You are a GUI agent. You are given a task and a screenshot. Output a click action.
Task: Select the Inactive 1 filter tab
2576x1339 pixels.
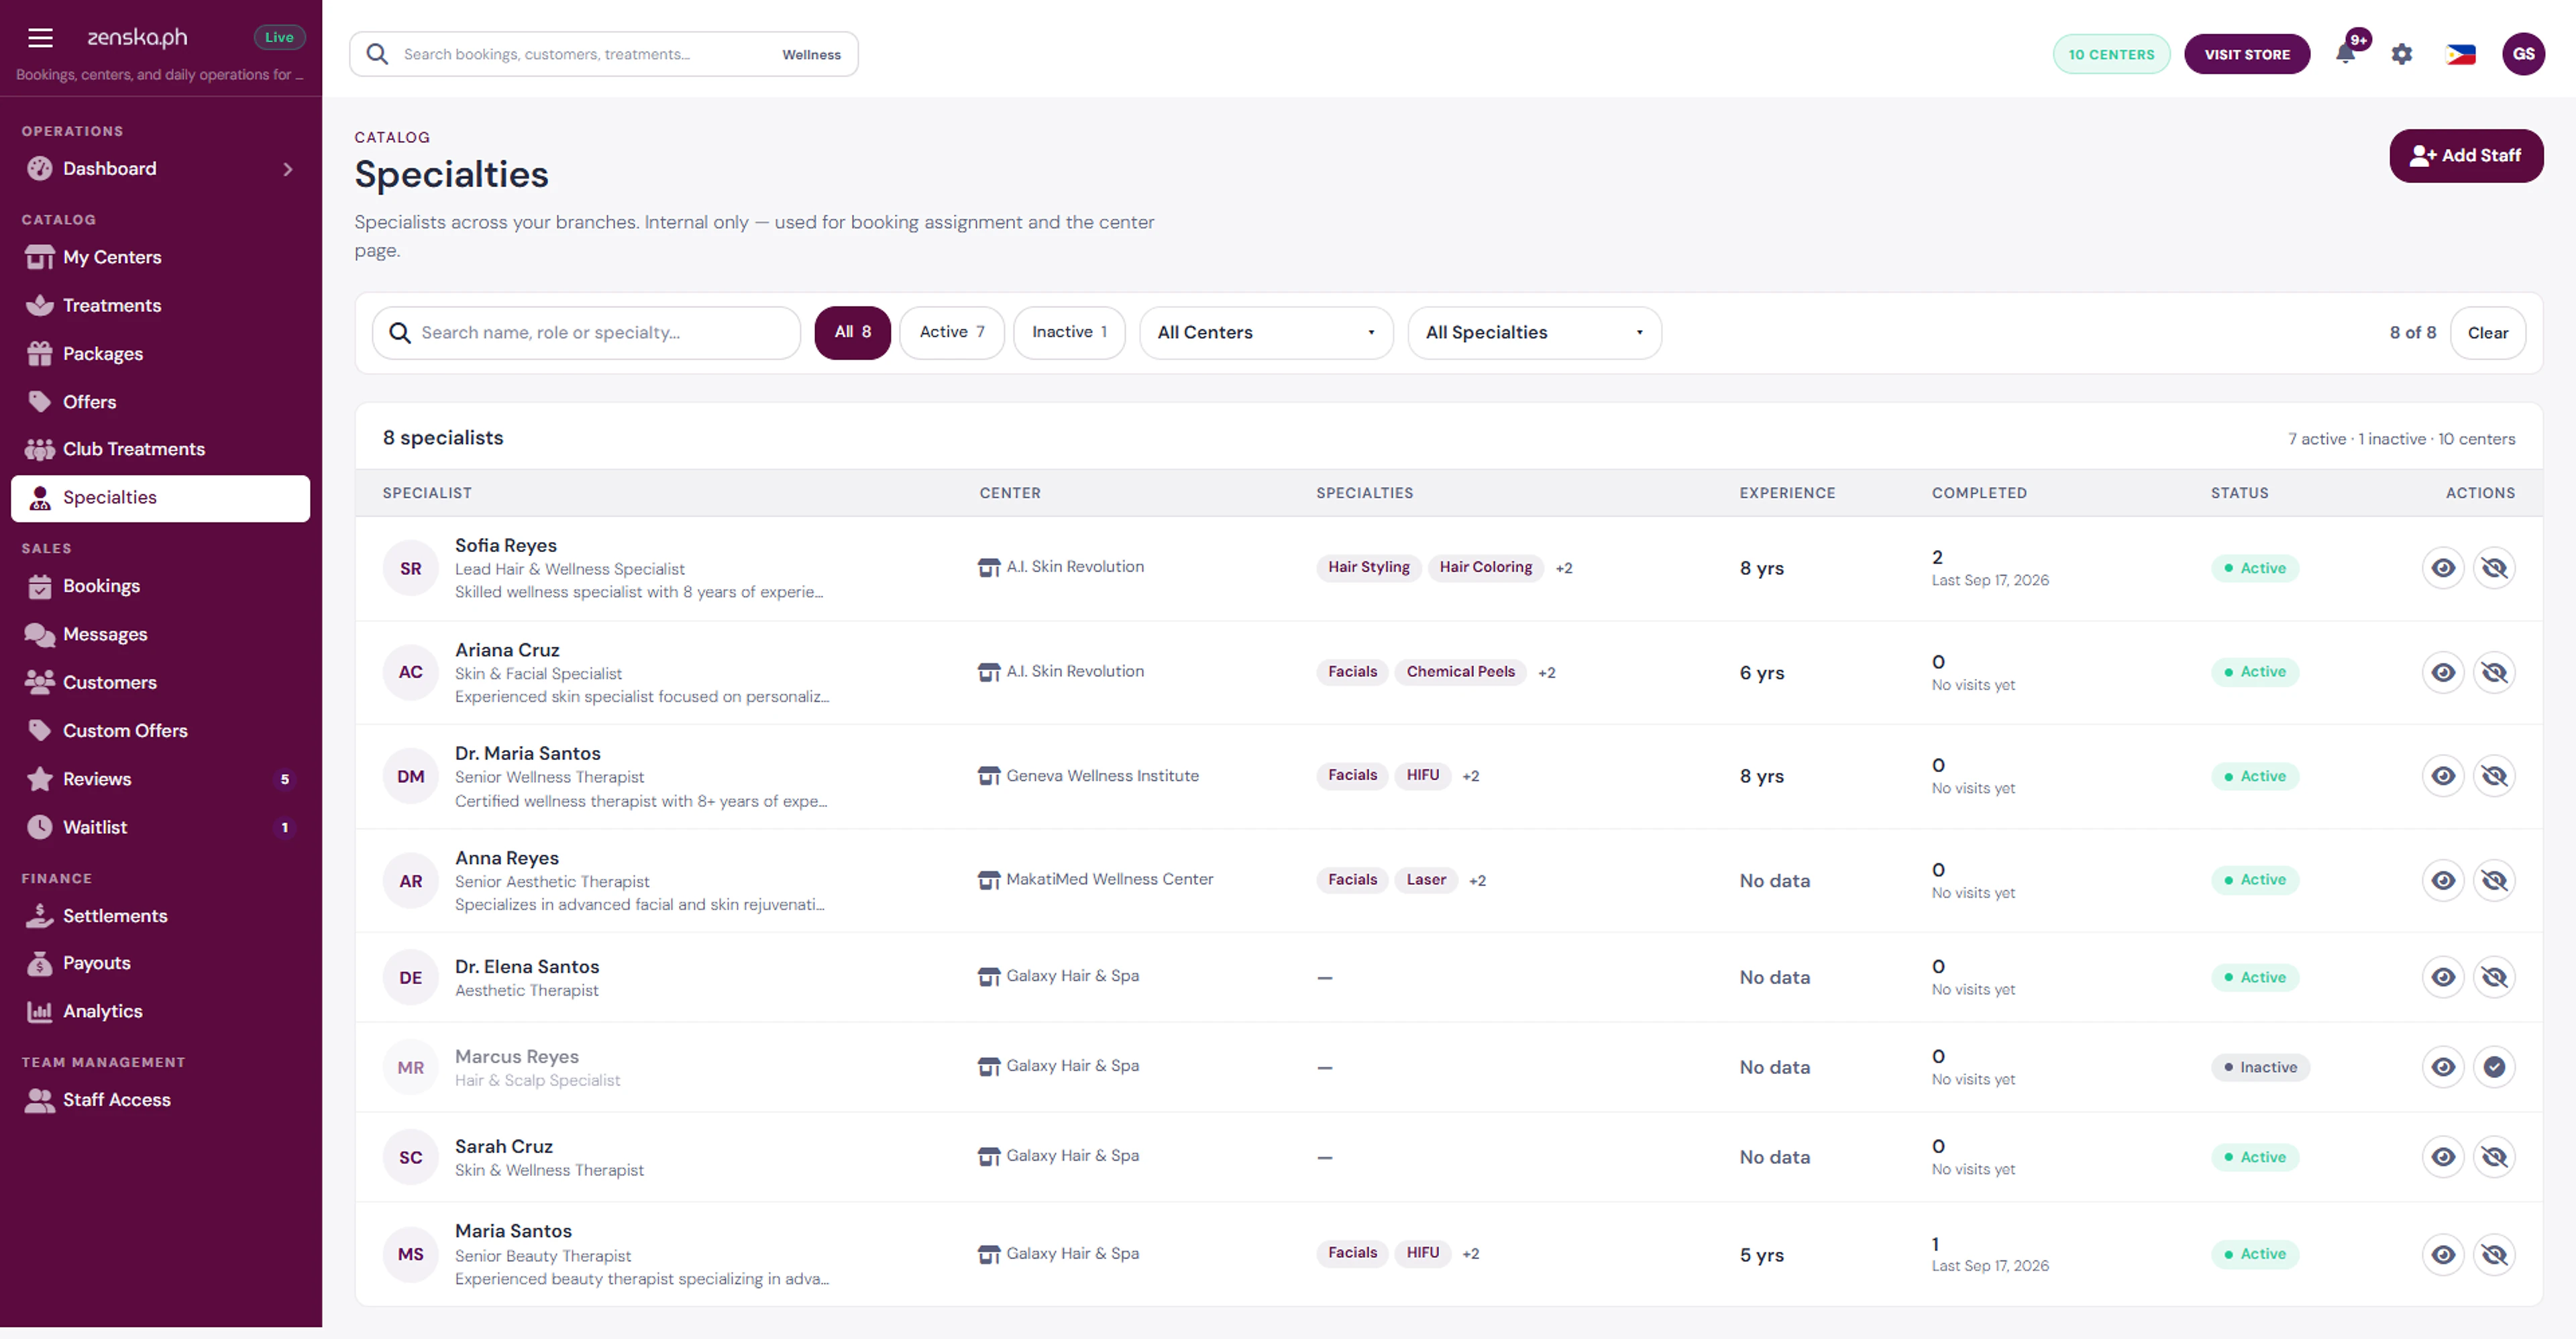1069,332
